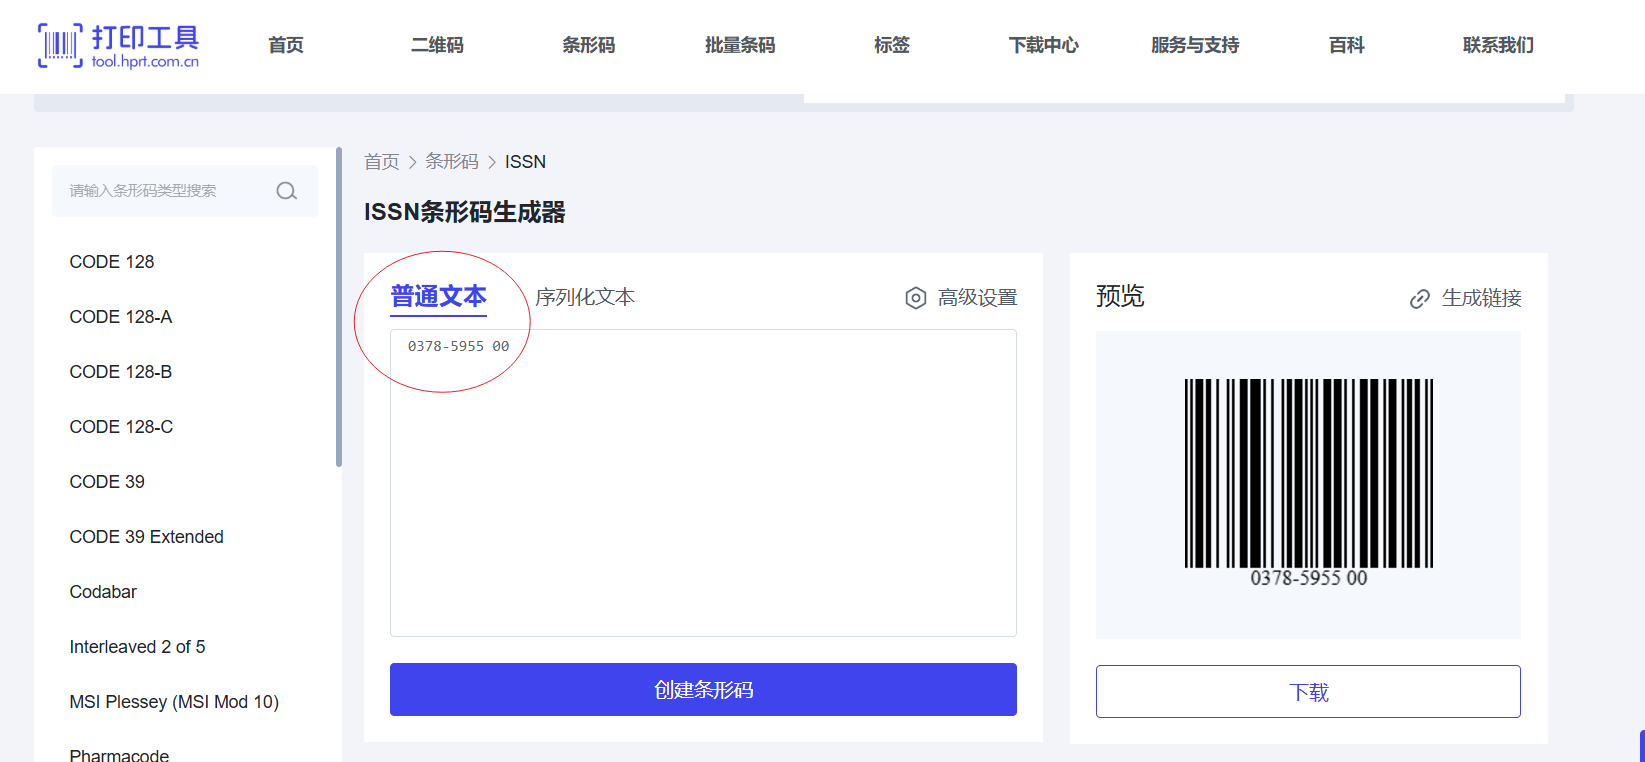Screen dimensions: 1645x762
Task: Click the 生成链接 chain link icon
Action: point(1420,299)
